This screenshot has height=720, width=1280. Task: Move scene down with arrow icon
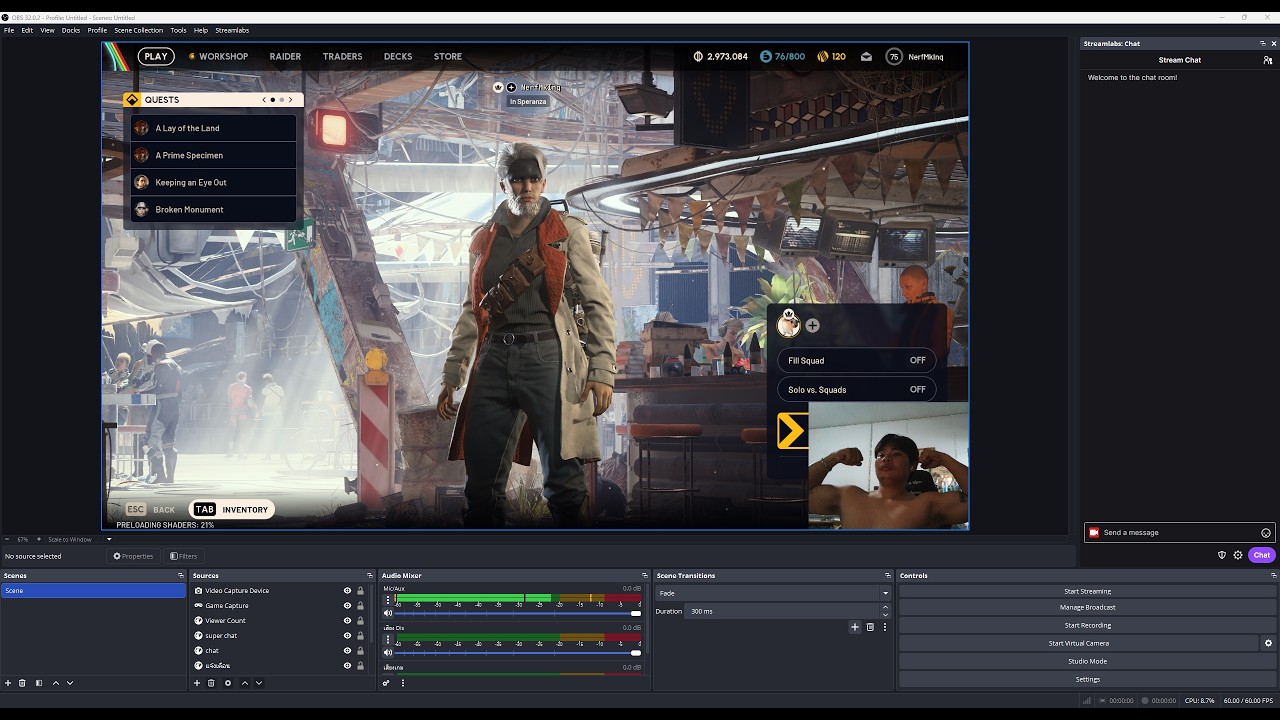70,683
